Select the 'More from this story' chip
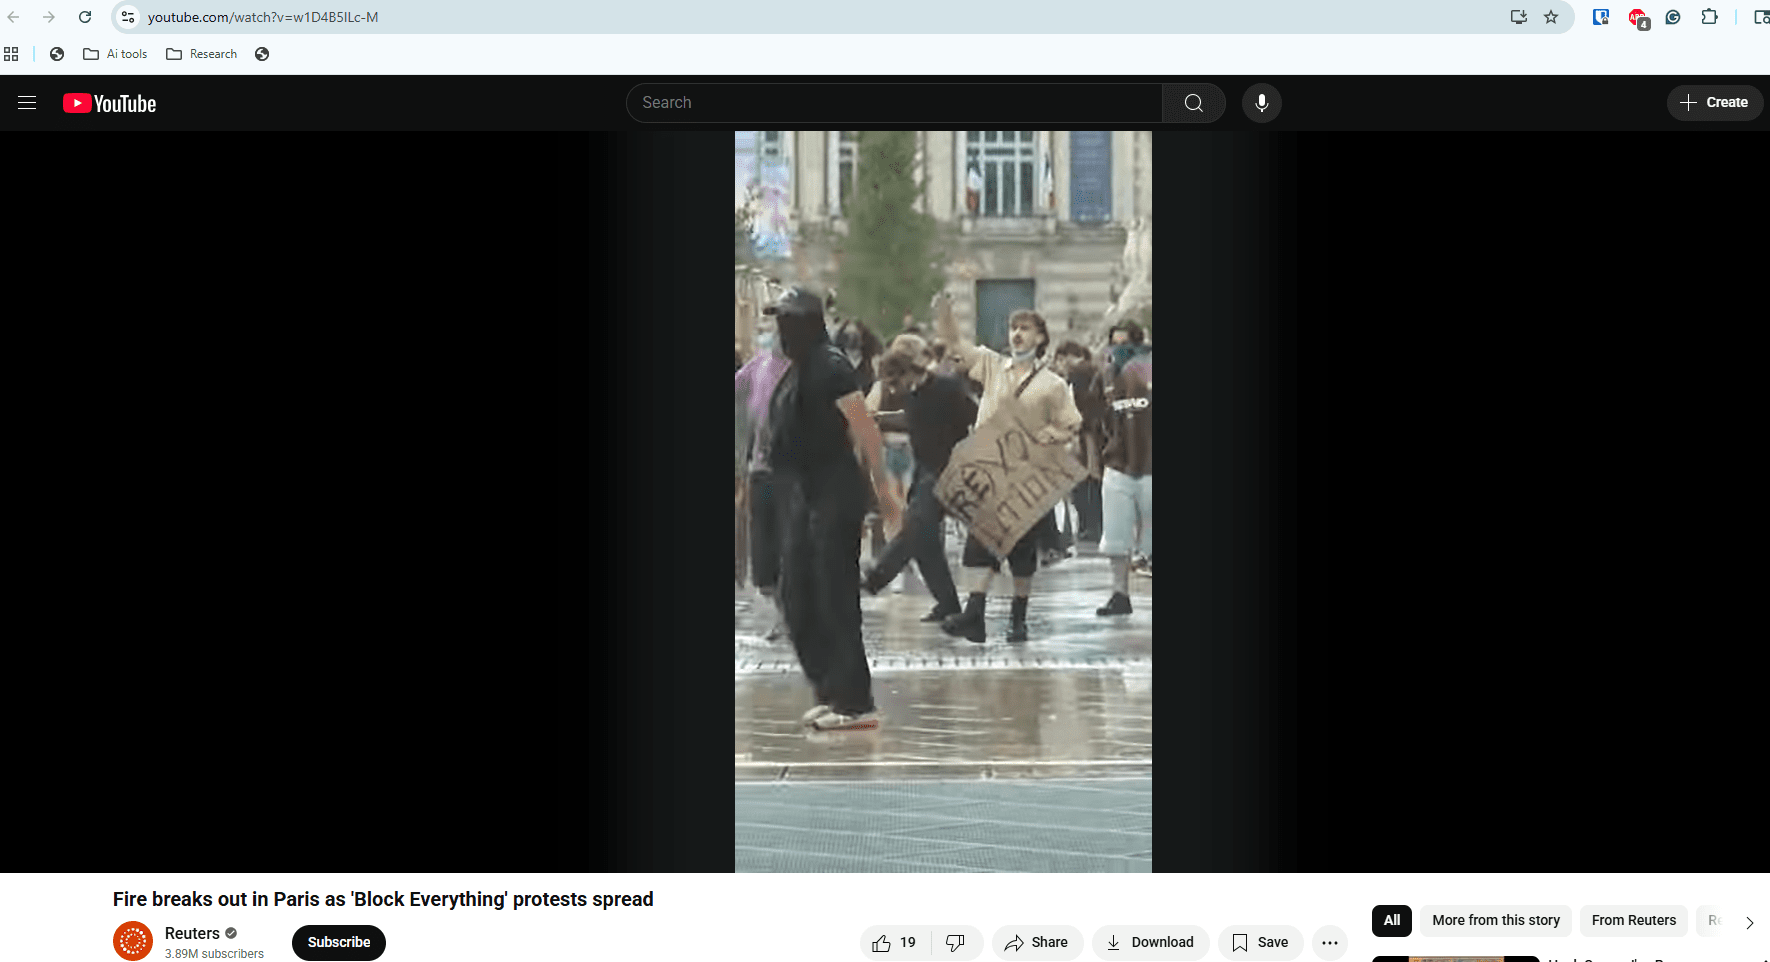The height and width of the screenshot is (962, 1770). tap(1495, 920)
